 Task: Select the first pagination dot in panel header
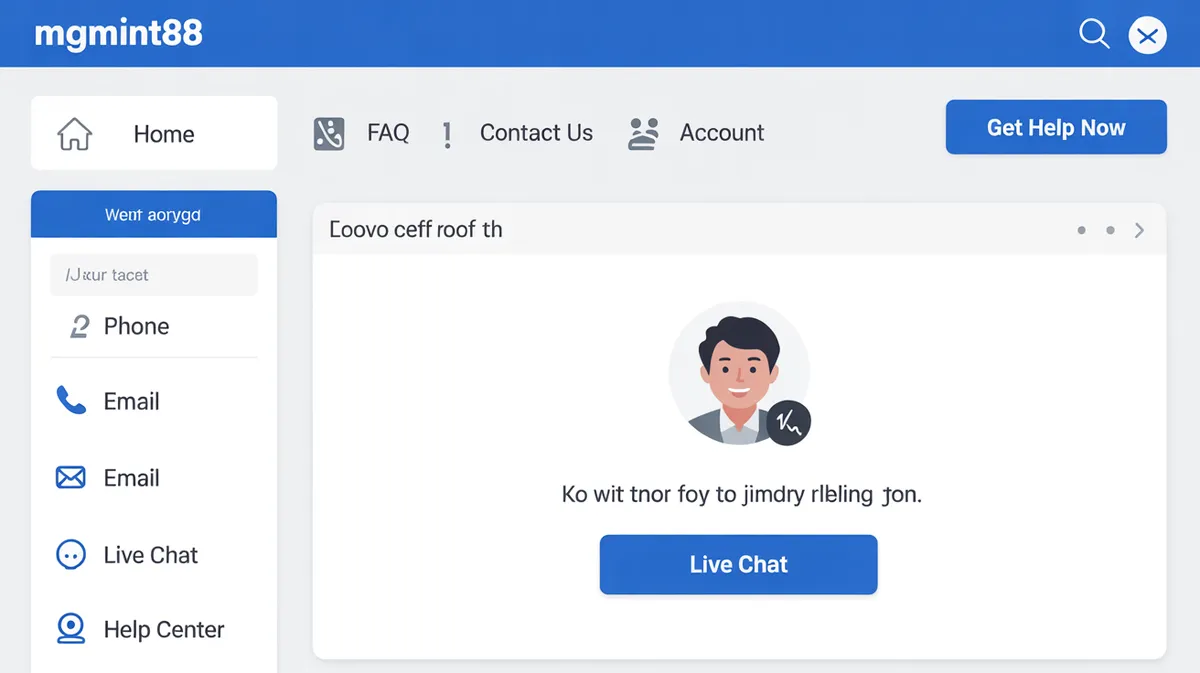[x=1081, y=230]
